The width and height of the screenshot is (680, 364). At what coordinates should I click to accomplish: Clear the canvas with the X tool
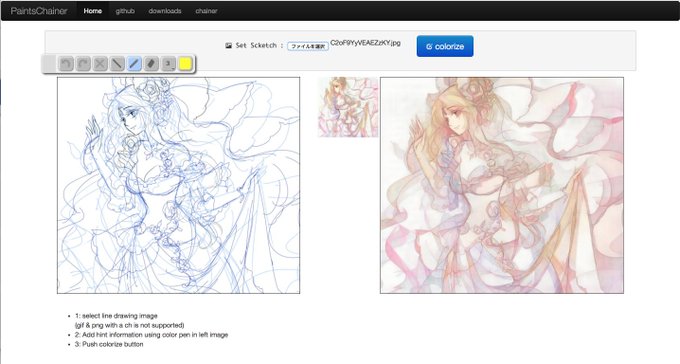pos(100,64)
